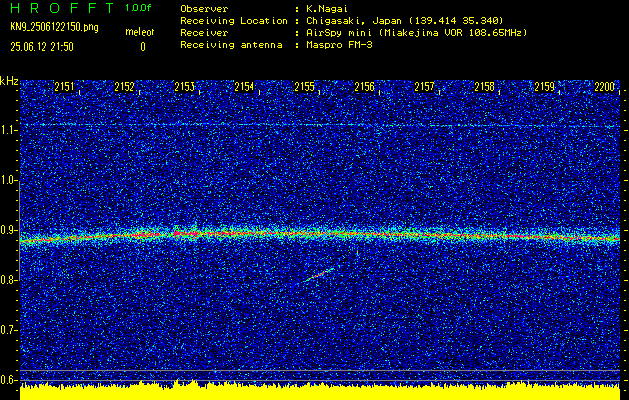Screen dimensions: 629x400
Task: Click the 2153 time marker
Action: click(185, 87)
